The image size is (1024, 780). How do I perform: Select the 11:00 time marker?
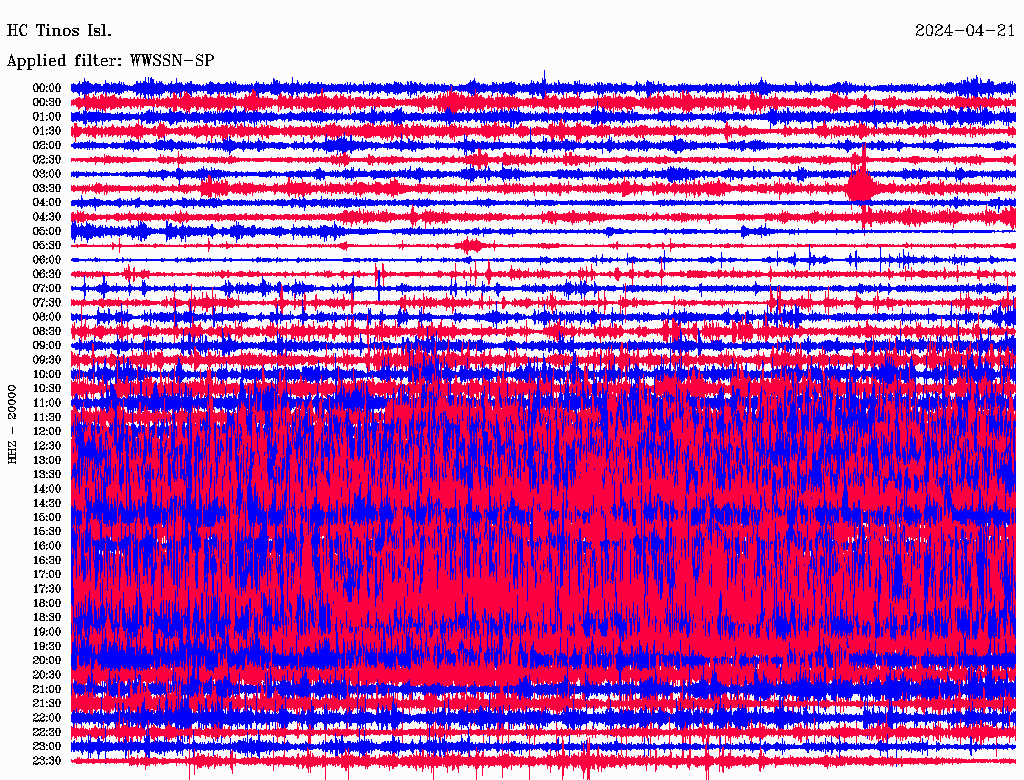(x=47, y=403)
